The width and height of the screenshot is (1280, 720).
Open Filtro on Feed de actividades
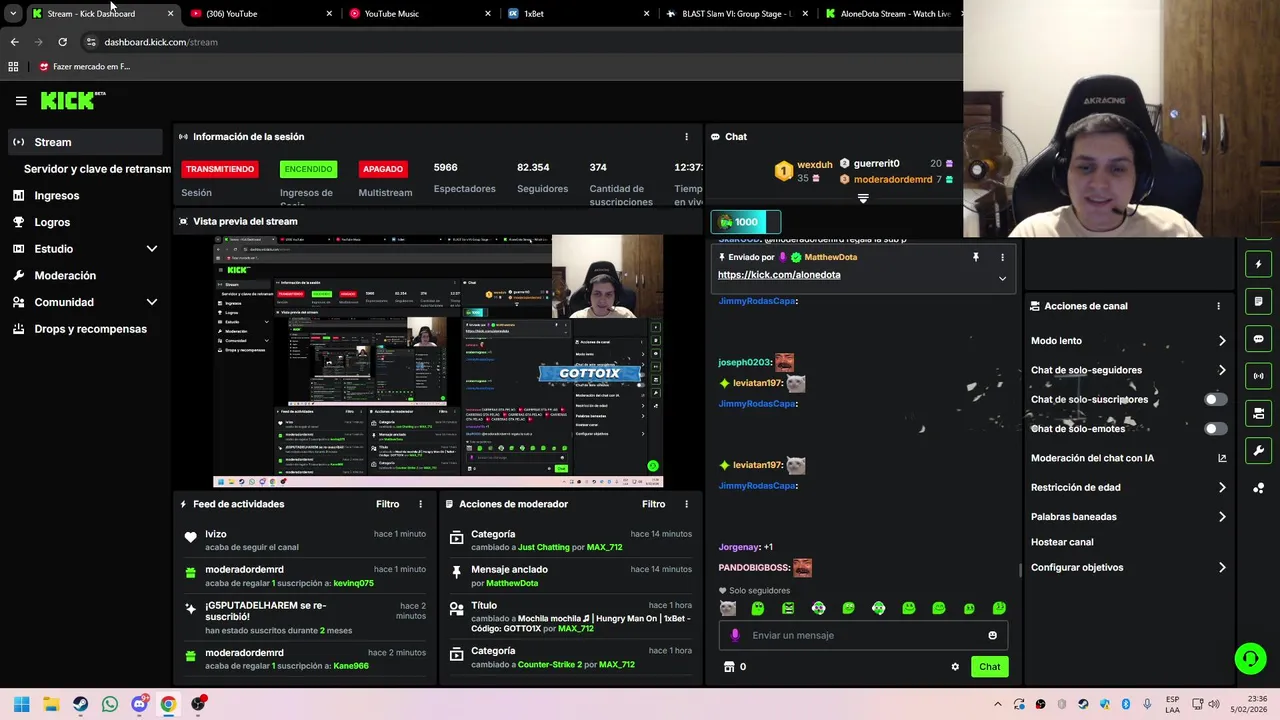[x=387, y=504]
